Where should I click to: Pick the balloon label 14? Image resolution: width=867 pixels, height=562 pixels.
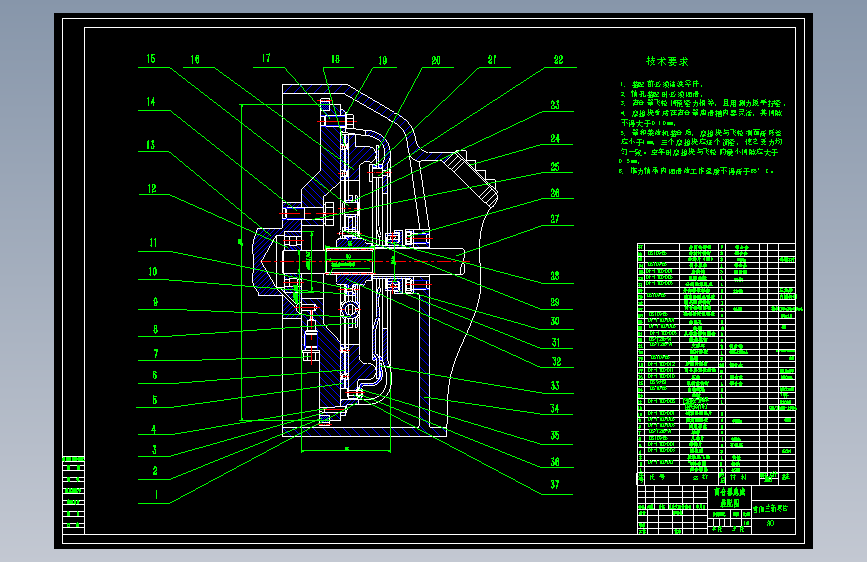tap(151, 102)
